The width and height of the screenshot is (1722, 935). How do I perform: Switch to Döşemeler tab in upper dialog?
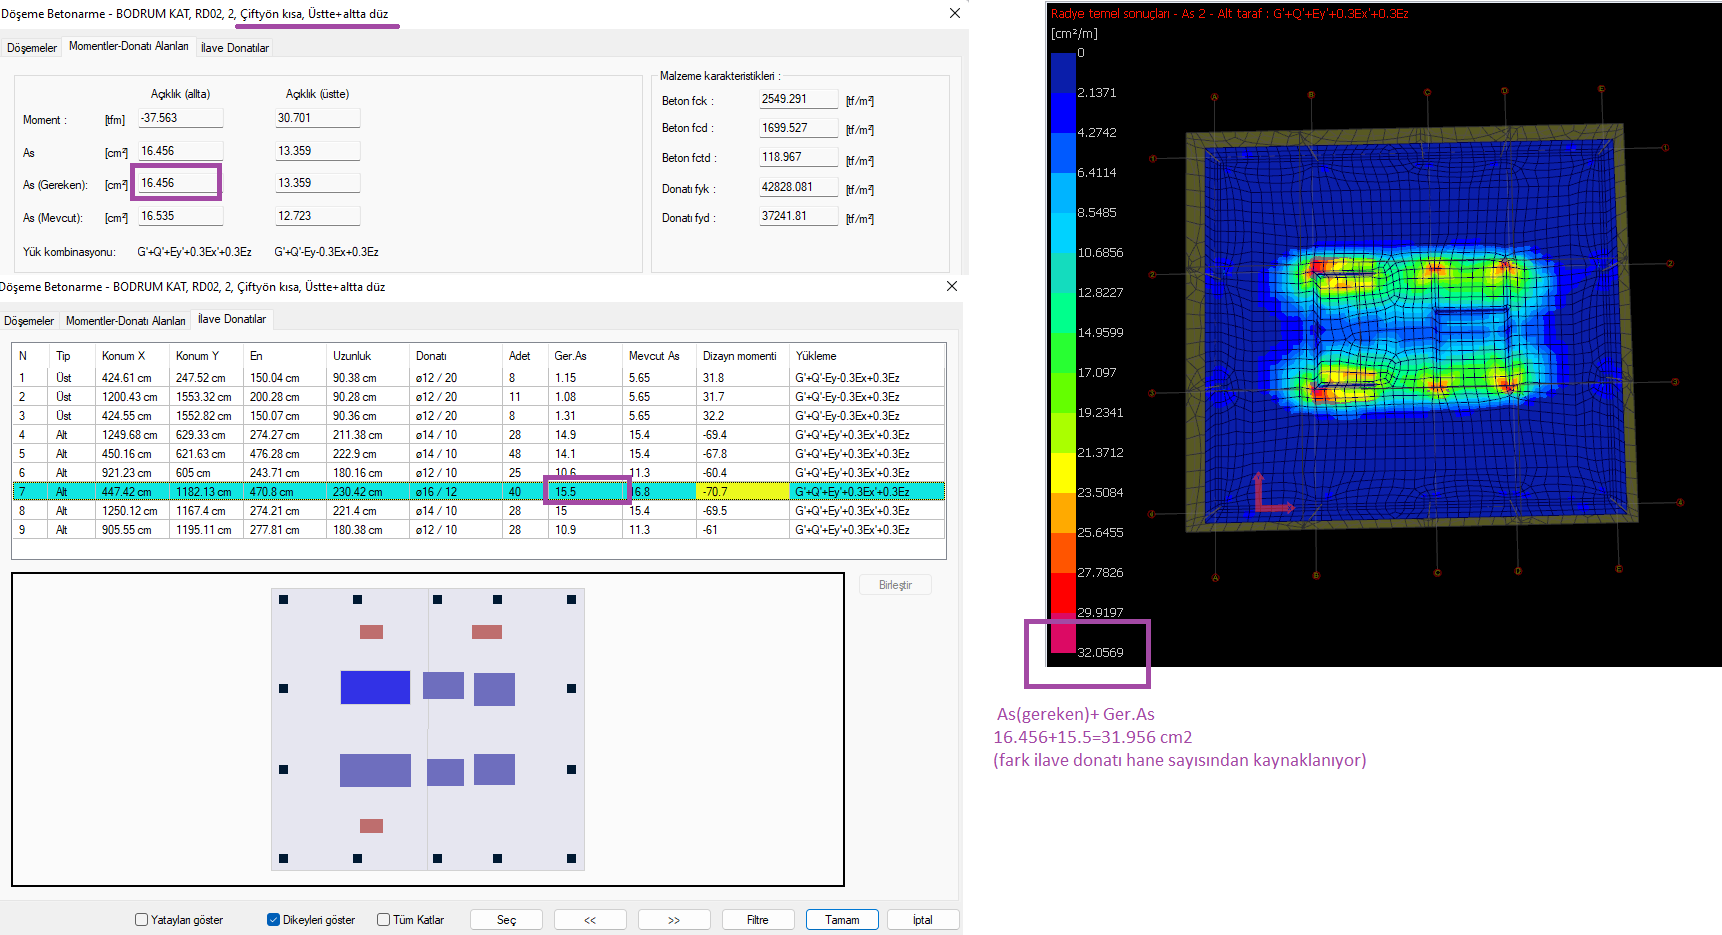tap(32, 48)
